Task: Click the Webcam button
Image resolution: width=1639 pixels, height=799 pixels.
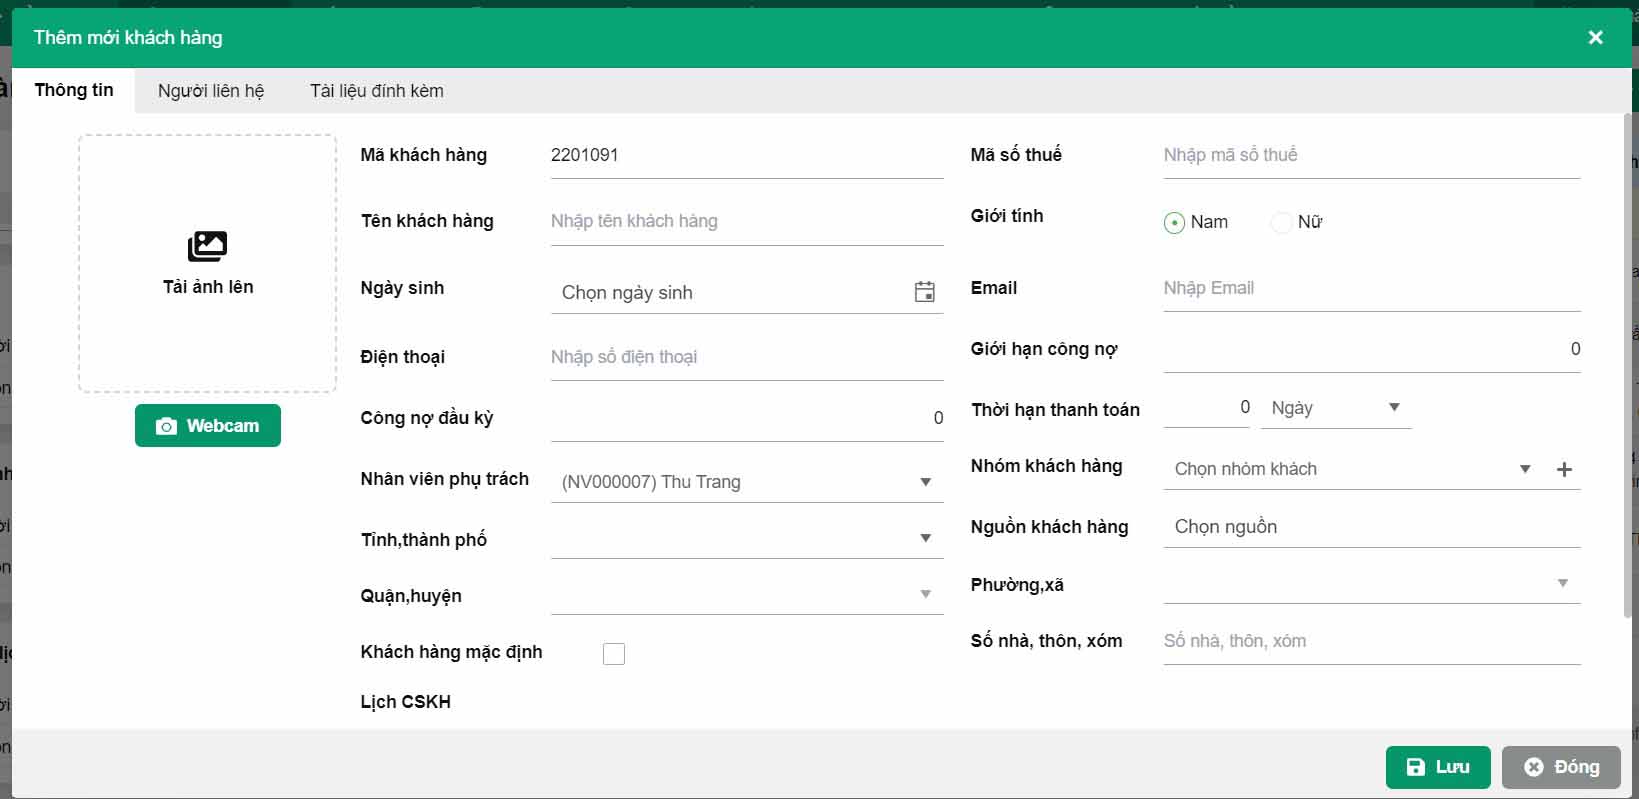Action: [208, 426]
